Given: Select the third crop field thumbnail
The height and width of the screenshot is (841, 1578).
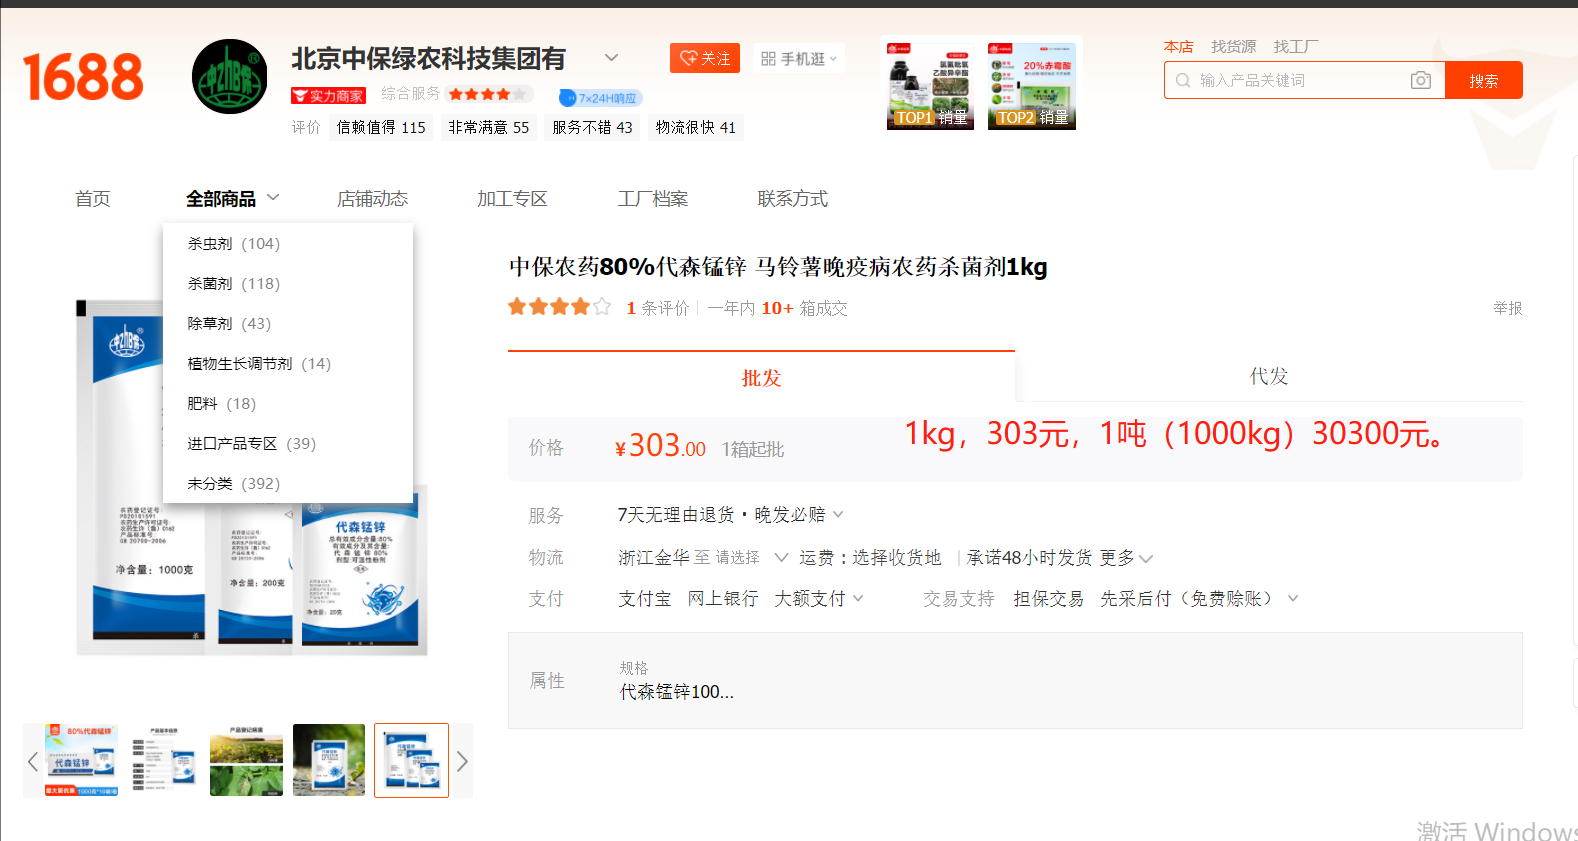Looking at the screenshot, I should click(x=246, y=761).
